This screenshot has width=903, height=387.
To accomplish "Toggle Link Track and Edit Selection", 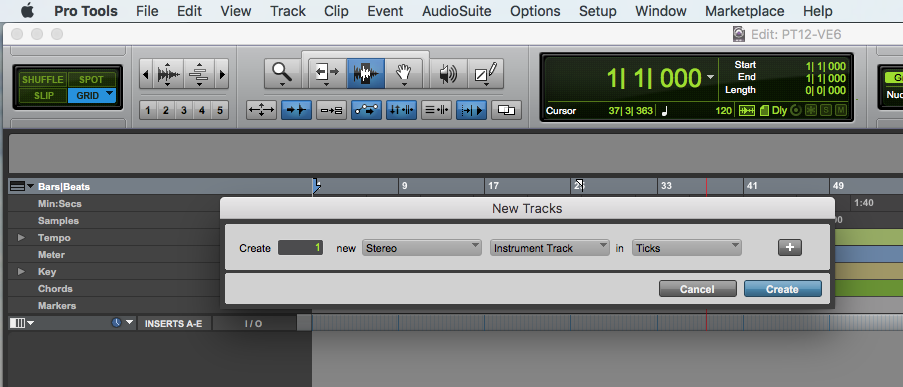I will 437,109.
